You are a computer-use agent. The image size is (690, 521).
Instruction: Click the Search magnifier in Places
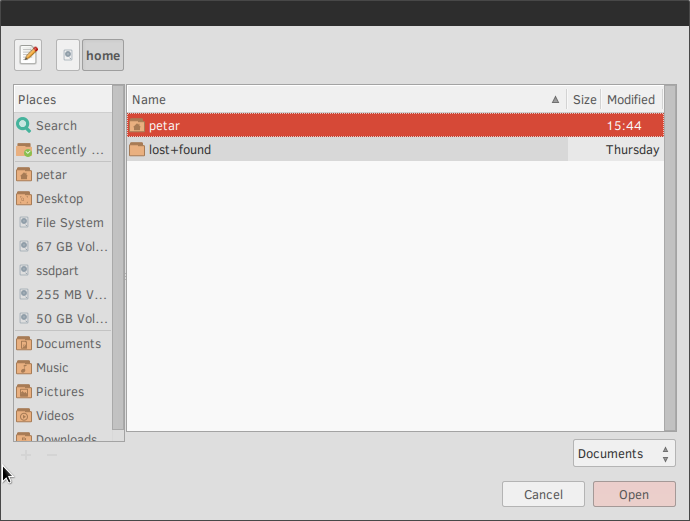coord(25,126)
